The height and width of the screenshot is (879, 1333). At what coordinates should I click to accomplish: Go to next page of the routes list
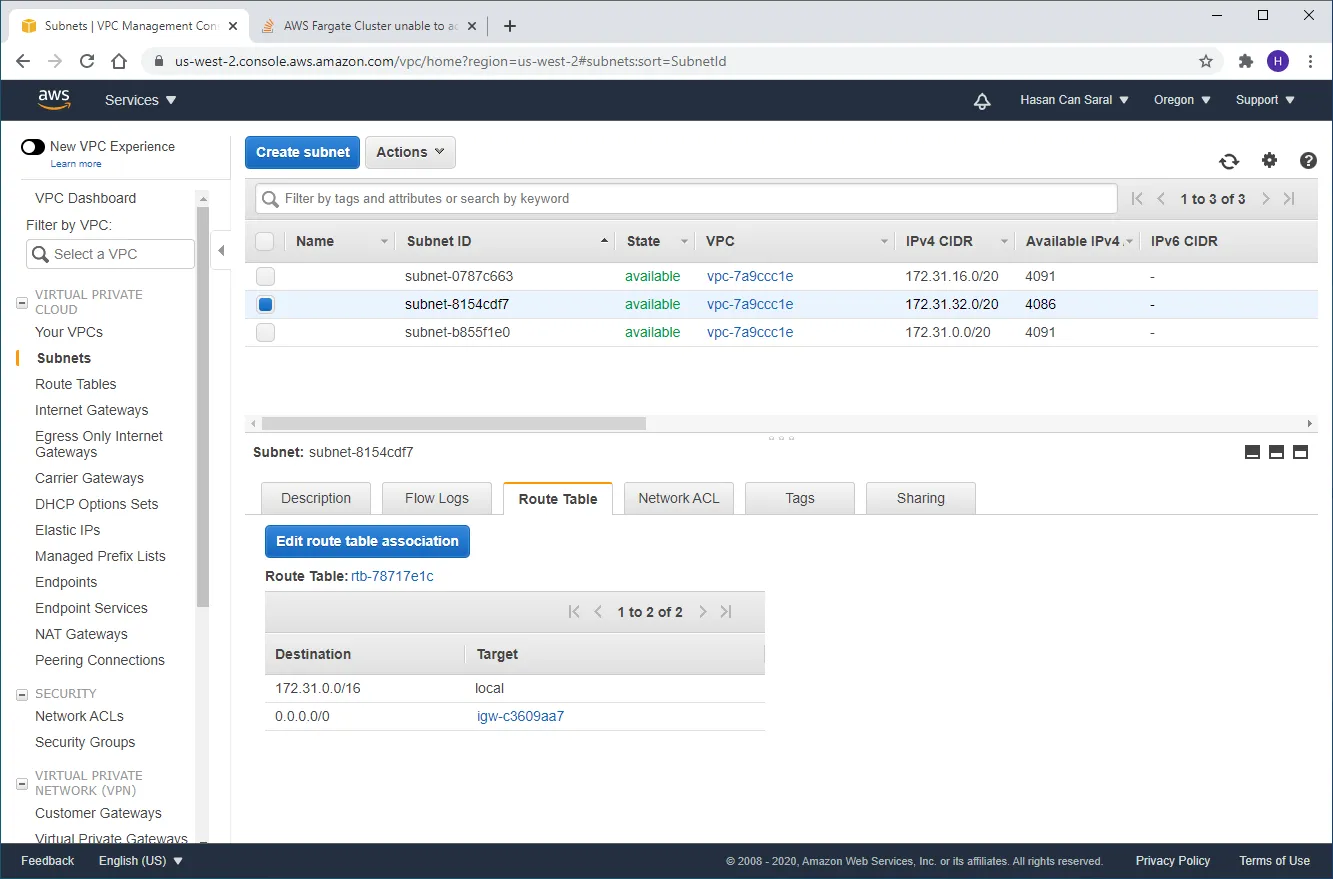point(703,612)
